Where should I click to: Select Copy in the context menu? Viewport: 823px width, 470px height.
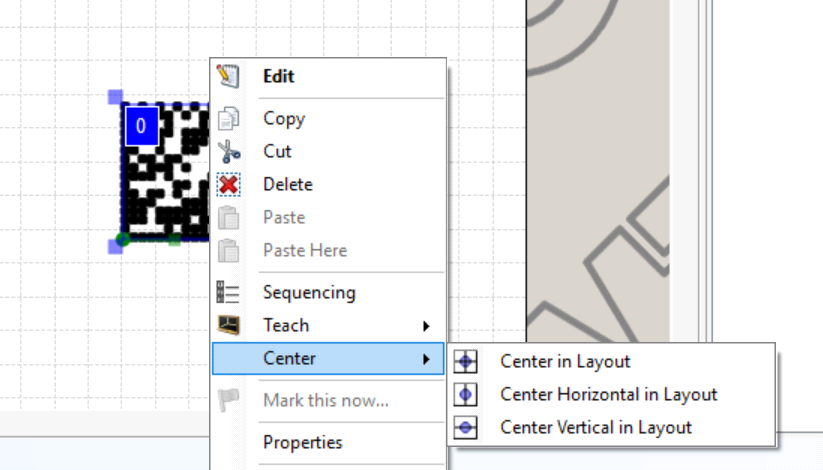point(284,118)
